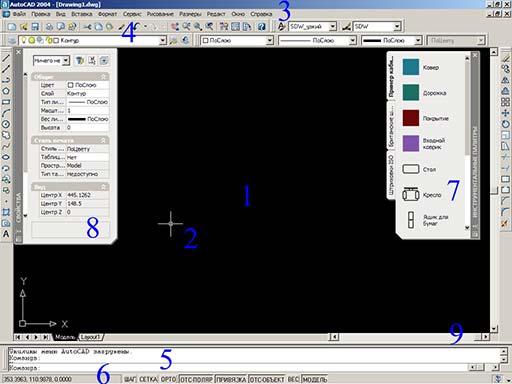Toggle ШАГ snap mode in status bar

coord(130,379)
